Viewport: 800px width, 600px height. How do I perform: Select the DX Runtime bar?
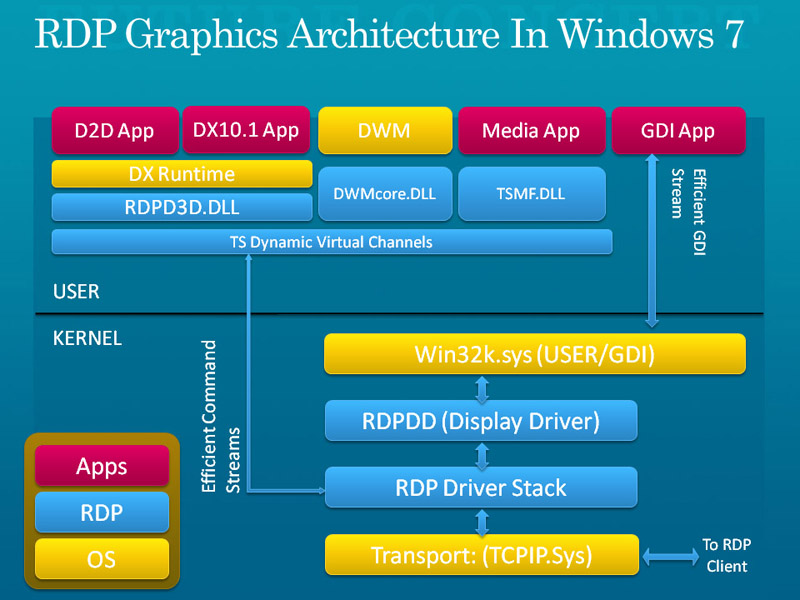pos(182,174)
